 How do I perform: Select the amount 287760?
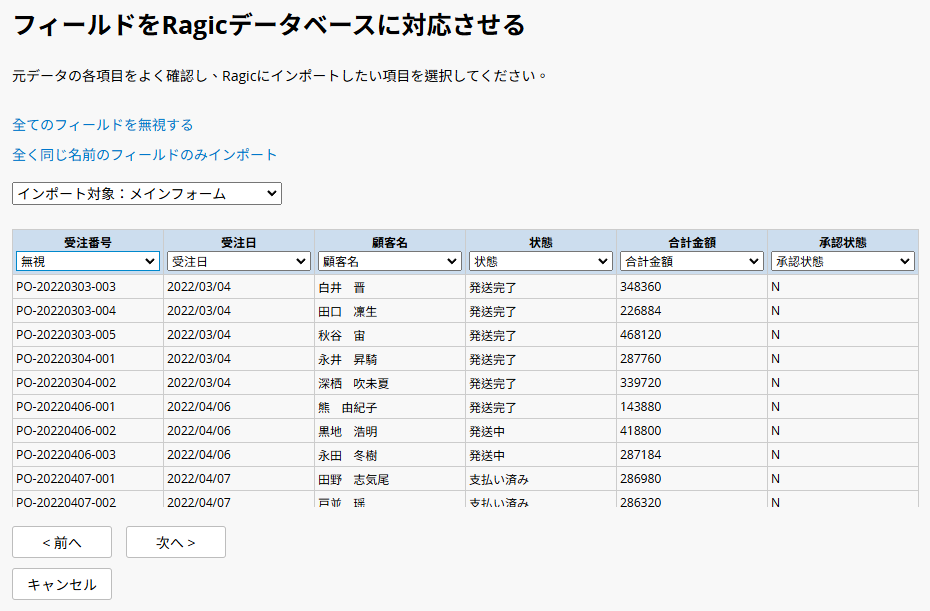pyautogui.click(x=641, y=359)
